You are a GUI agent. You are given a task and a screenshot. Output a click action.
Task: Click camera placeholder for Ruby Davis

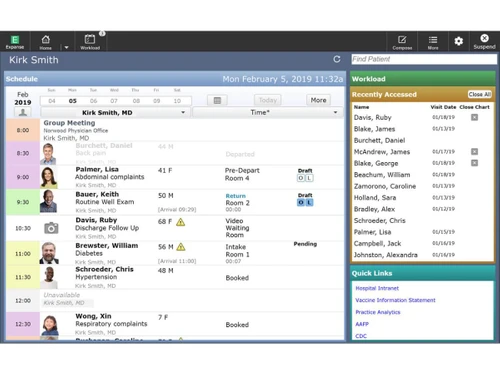click(x=51, y=228)
